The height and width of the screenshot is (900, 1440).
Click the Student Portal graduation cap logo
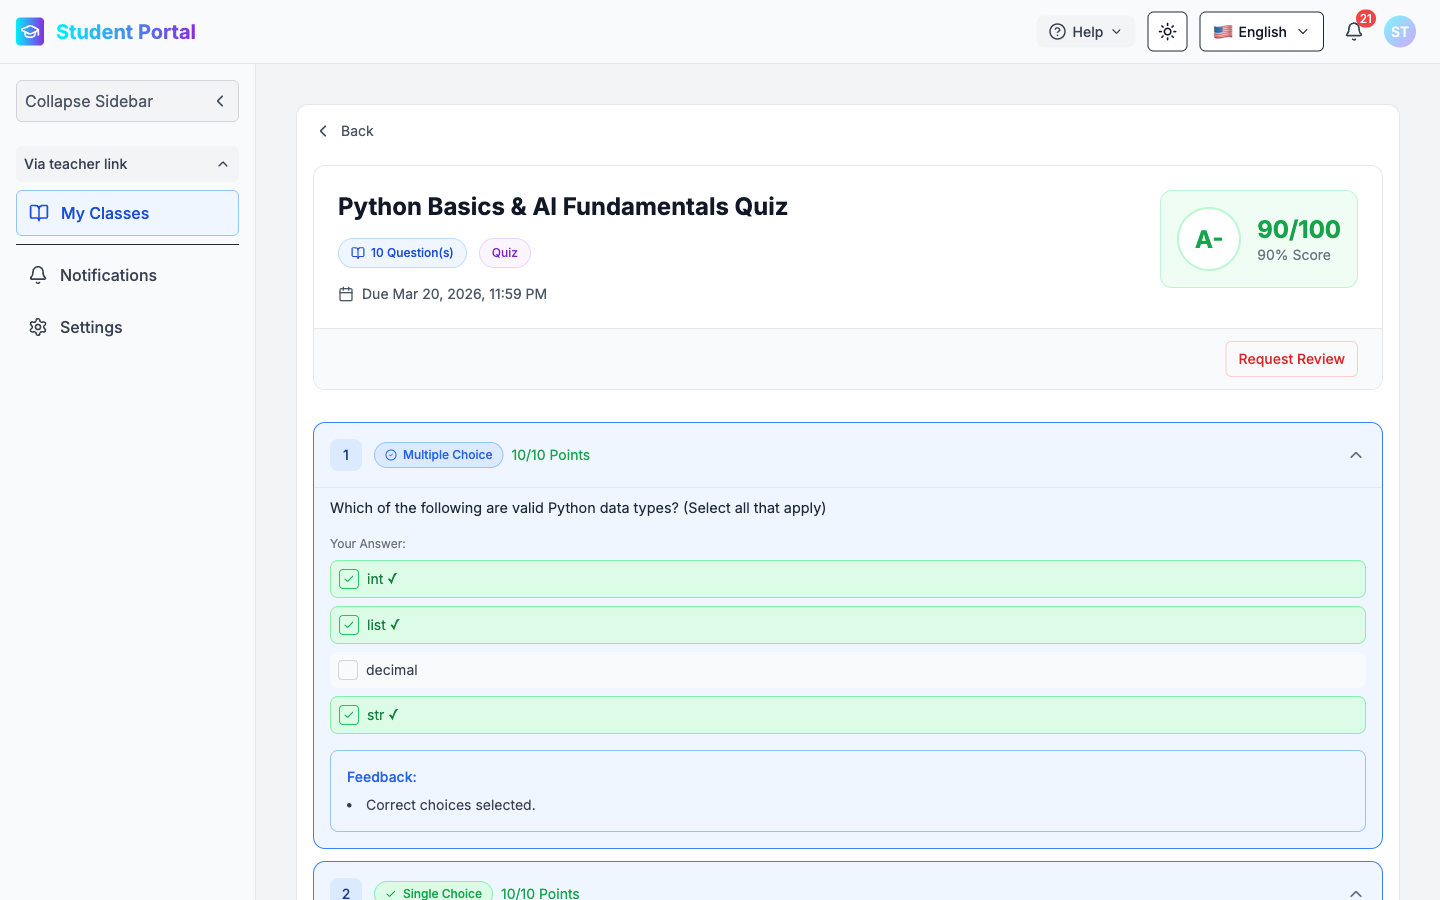click(x=30, y=32)
